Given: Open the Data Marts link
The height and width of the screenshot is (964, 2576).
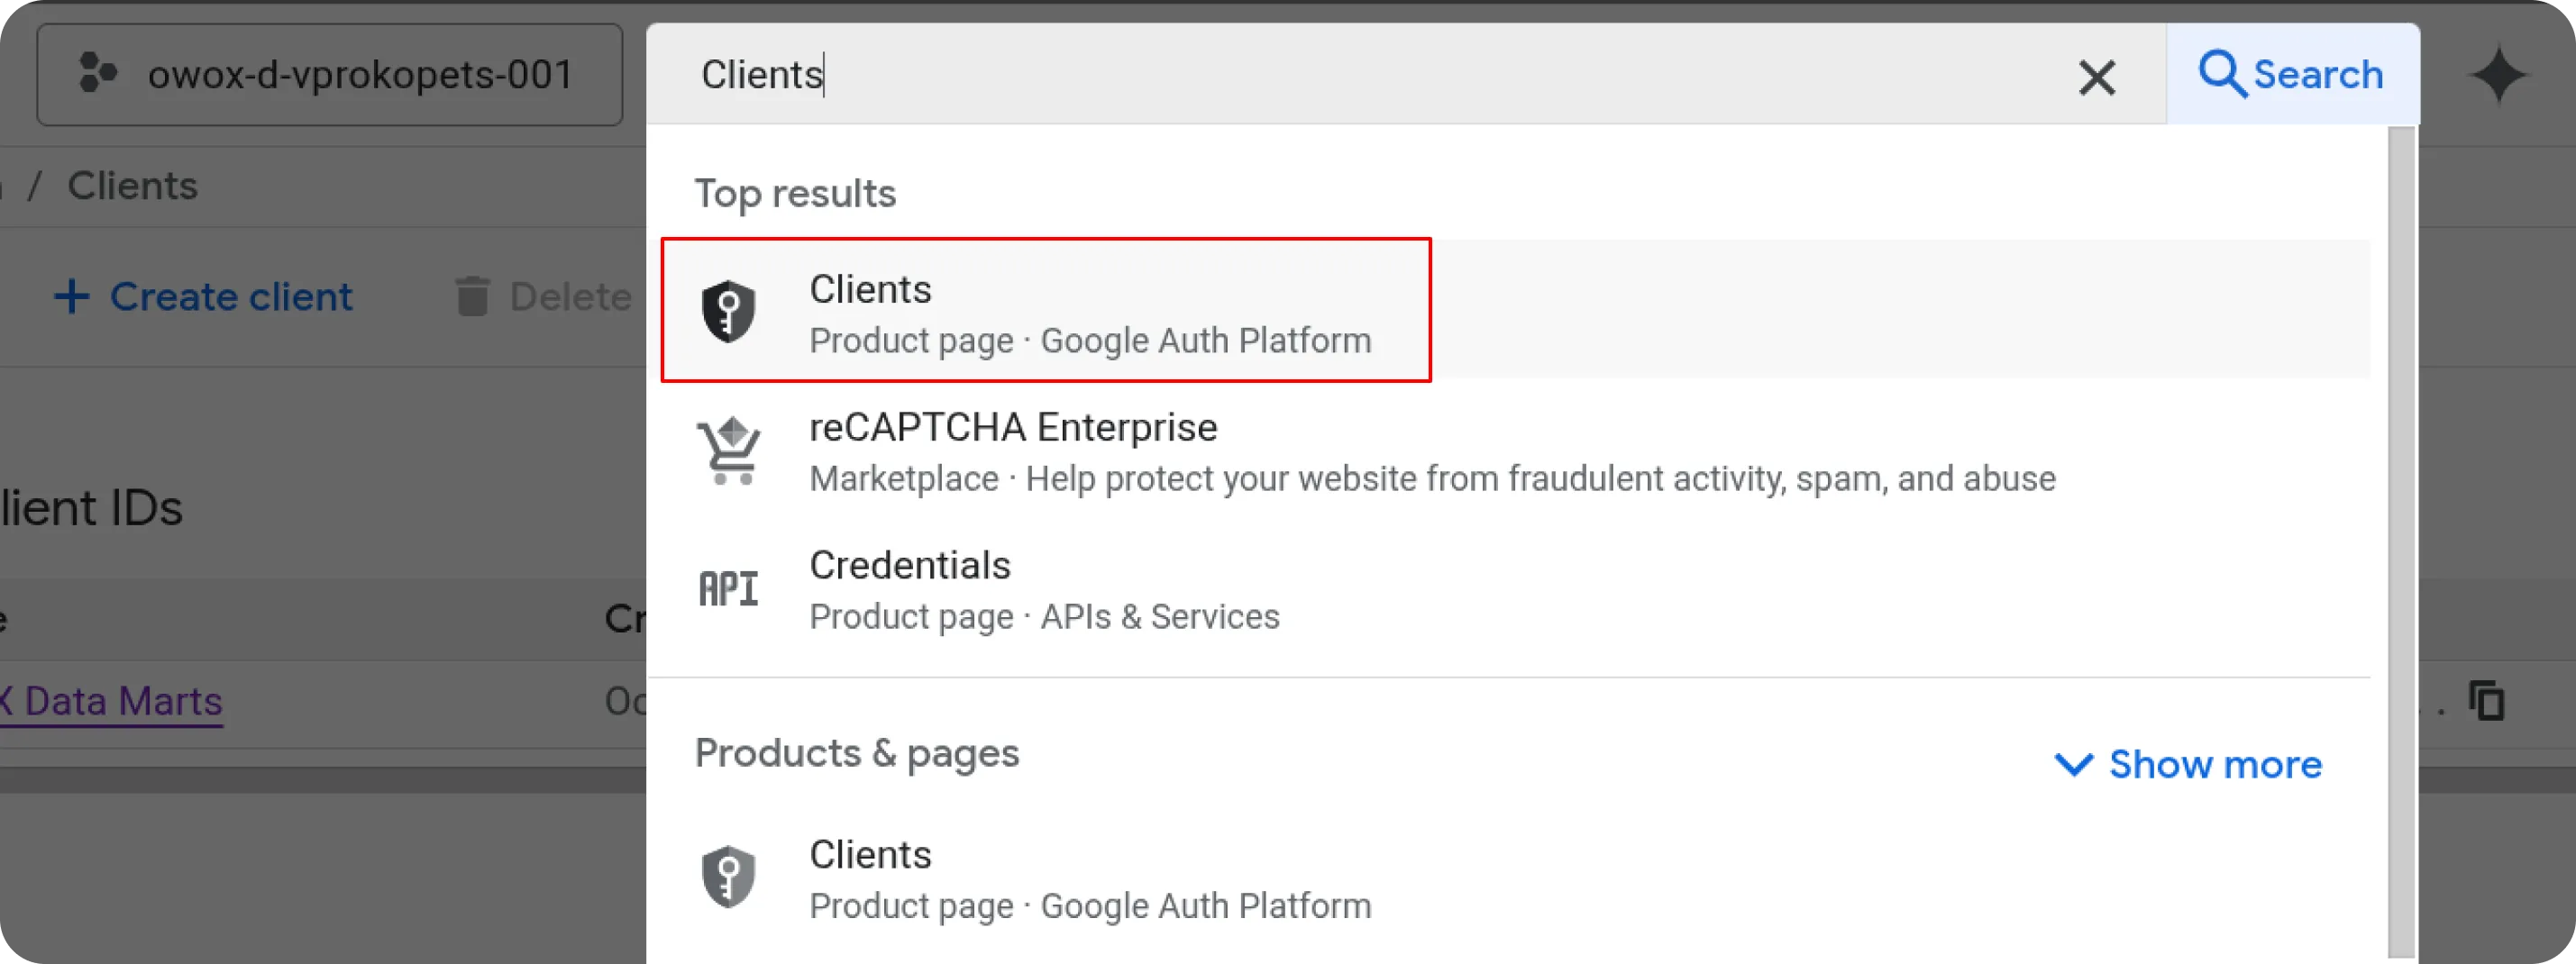Looking at the screenshot, I should click(110, 701).
